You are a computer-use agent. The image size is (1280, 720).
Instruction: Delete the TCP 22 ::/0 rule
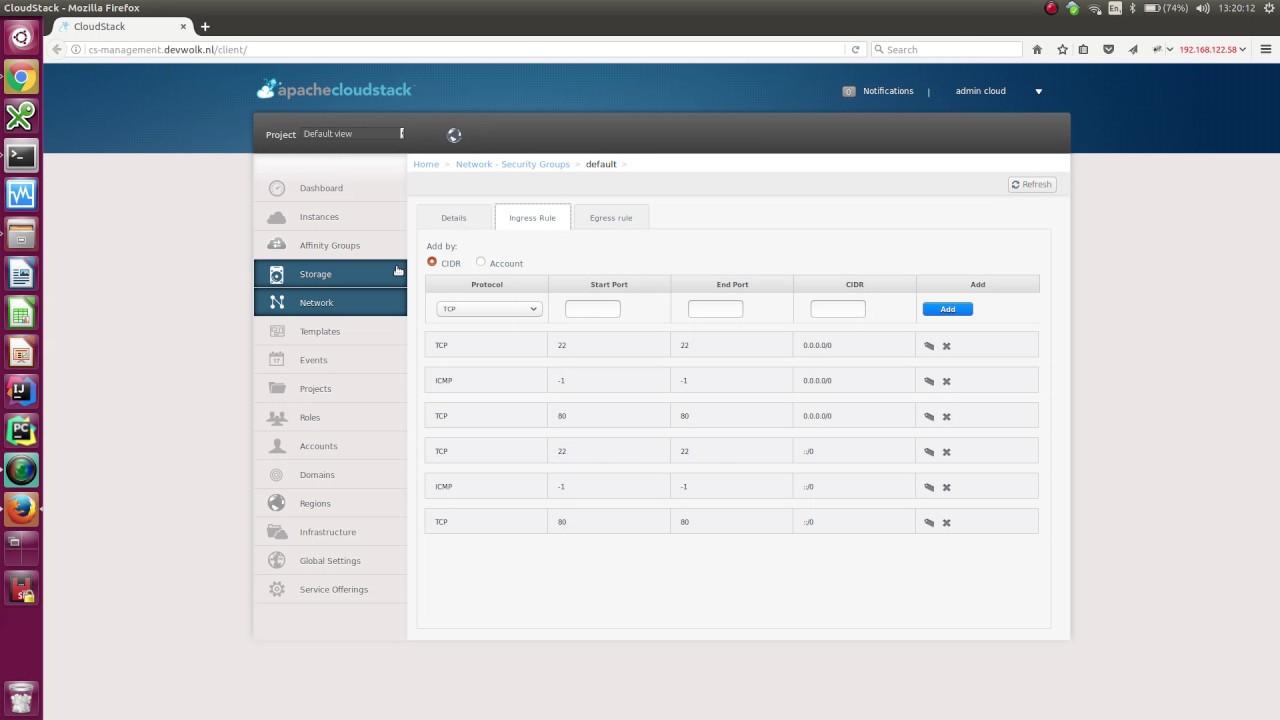click(946, 452)
